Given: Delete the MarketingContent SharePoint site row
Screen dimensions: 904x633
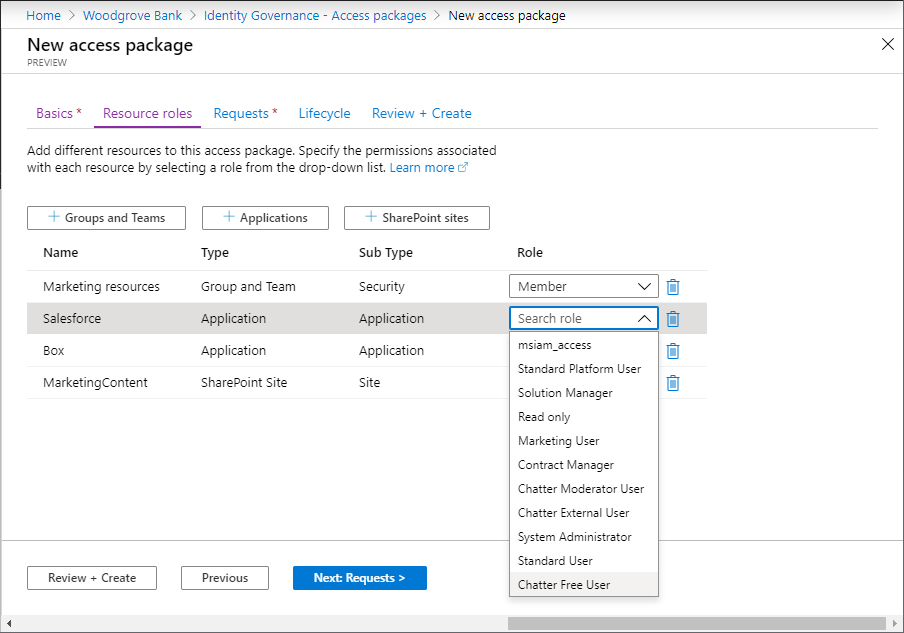Looking at the screenshot, I should point(673,383).
